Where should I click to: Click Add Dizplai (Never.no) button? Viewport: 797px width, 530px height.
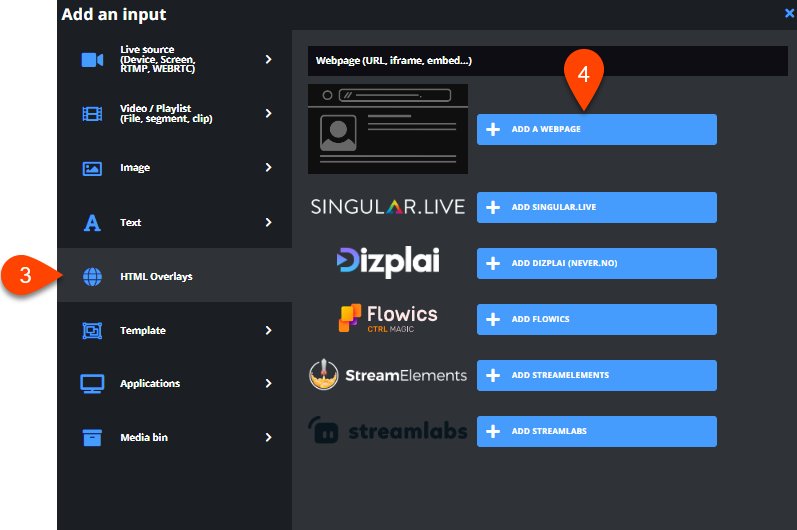597,263
